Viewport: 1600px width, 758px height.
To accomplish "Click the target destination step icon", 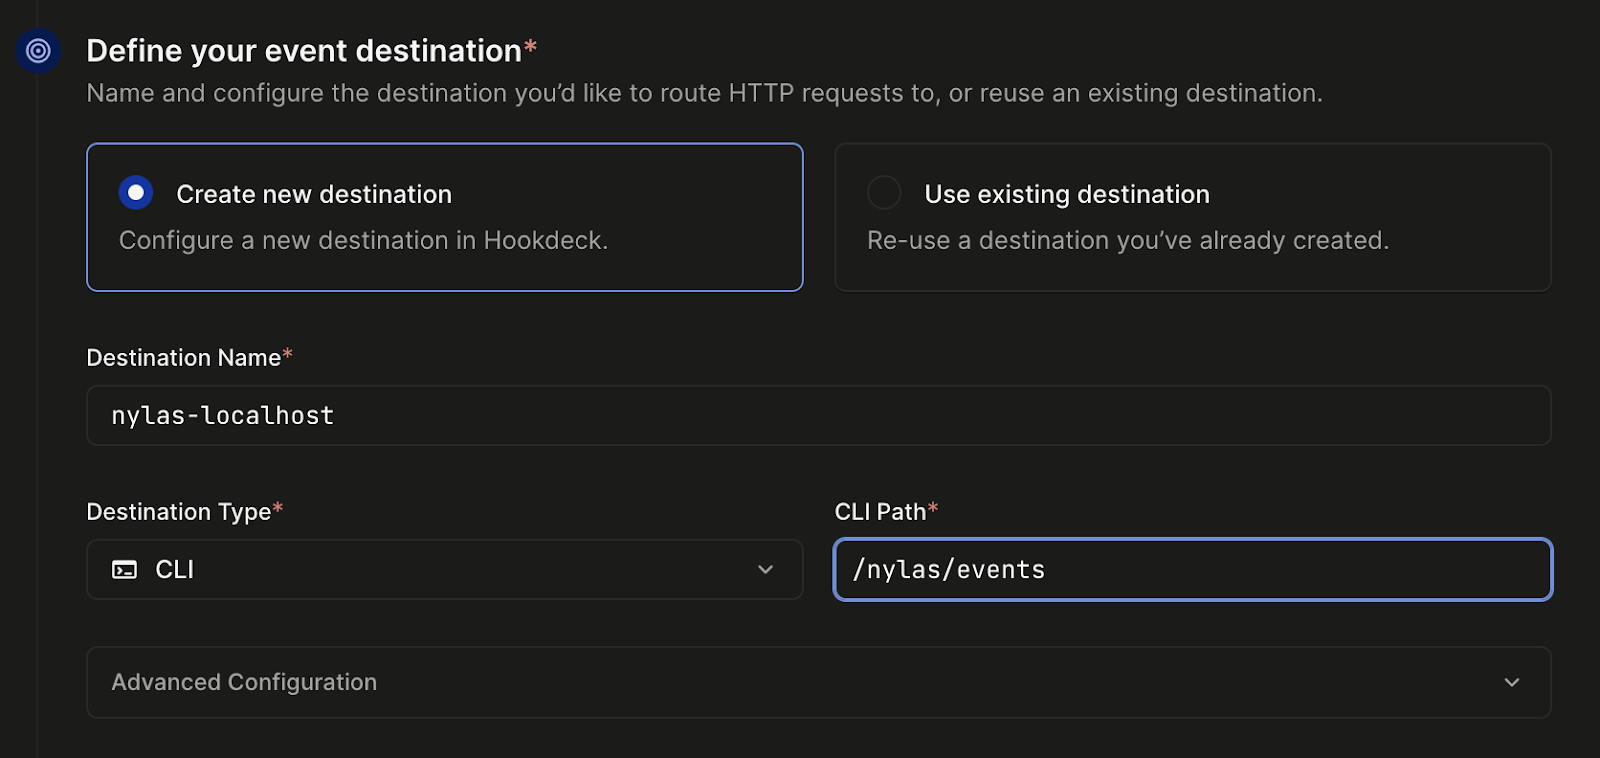I will [x=38, y=50].
